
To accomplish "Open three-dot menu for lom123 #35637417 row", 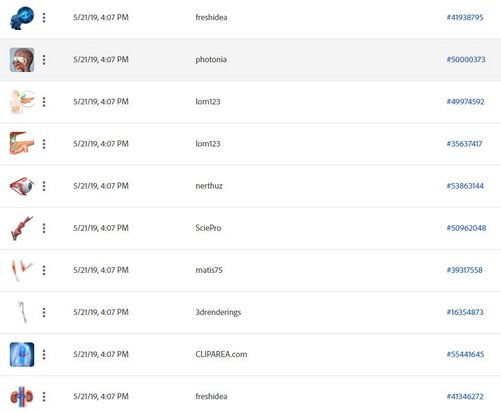I will point(44,144).
